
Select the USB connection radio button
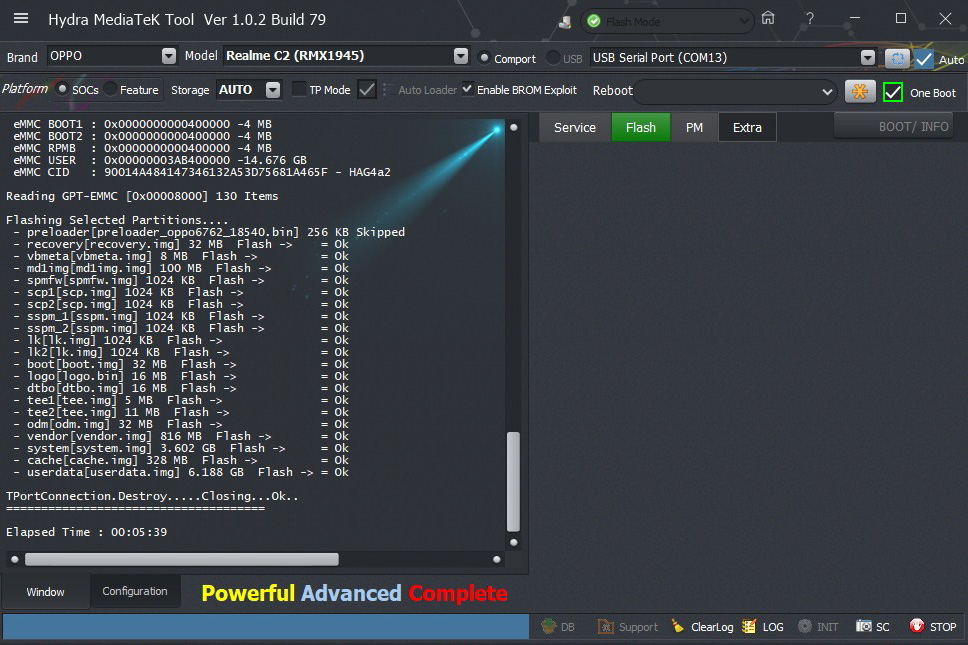coord(553,58)
